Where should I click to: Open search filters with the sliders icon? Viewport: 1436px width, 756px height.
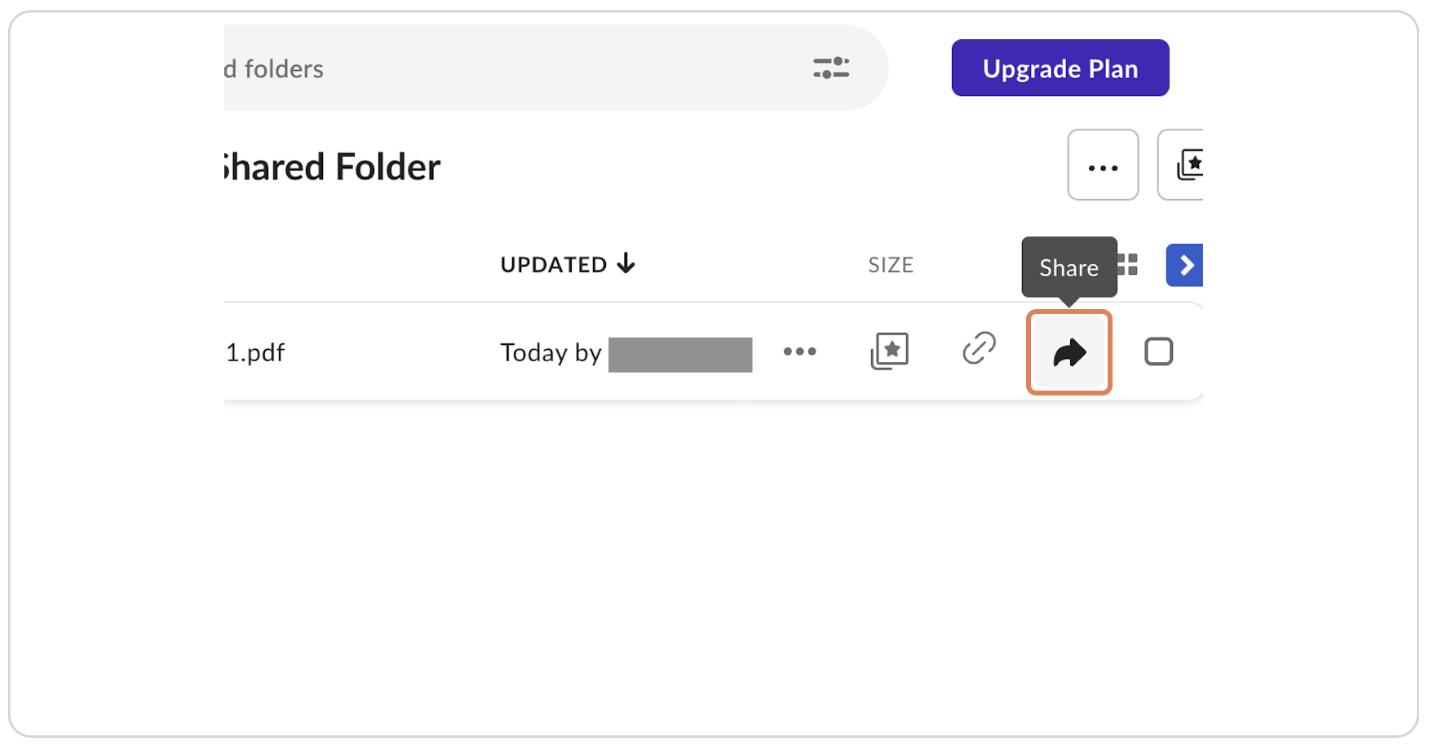[830, 67]
